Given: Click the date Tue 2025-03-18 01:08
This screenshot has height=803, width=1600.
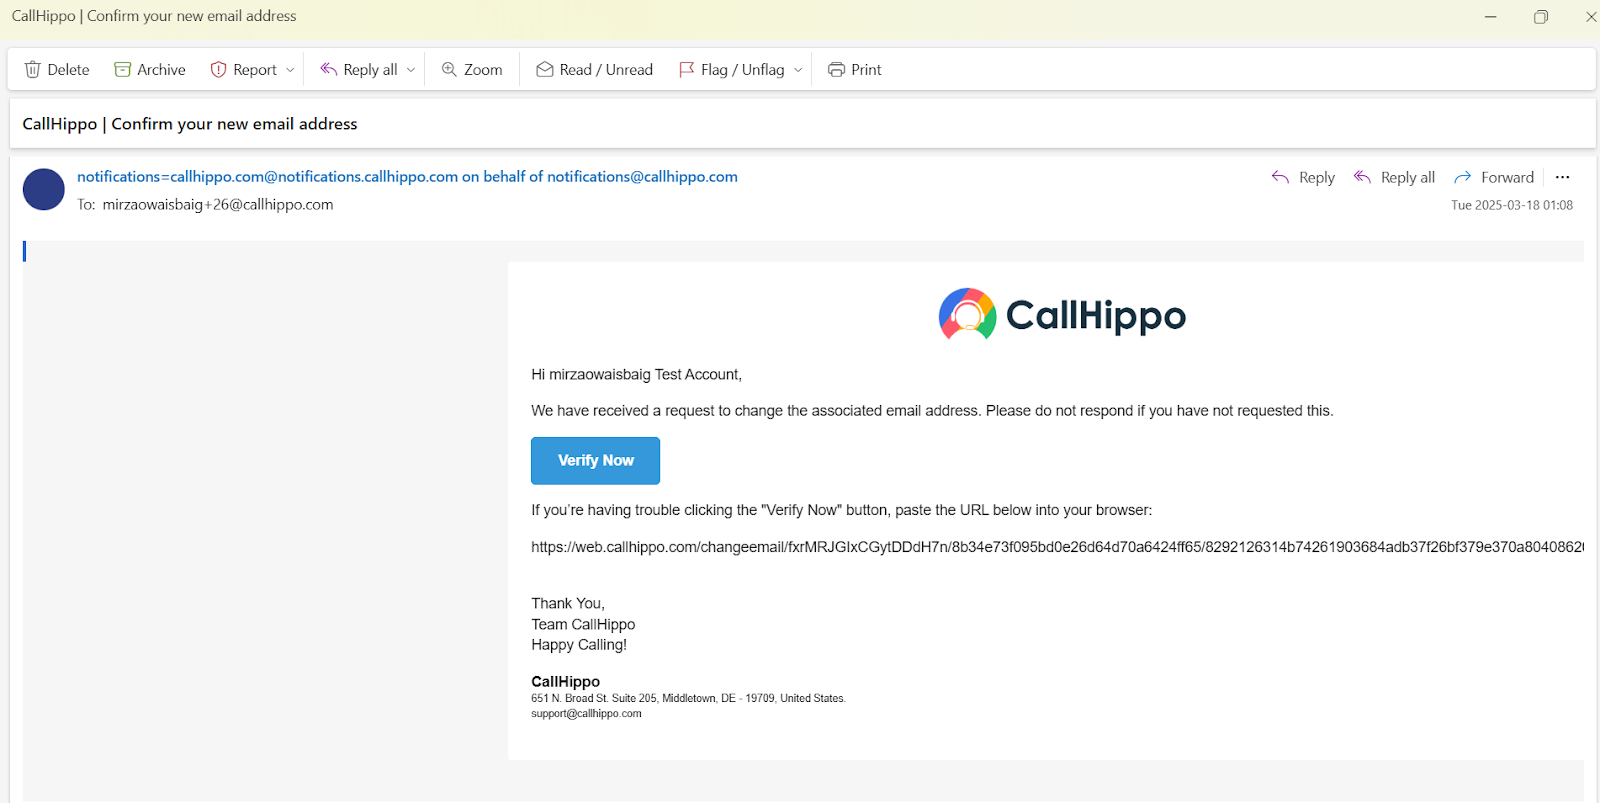Looking at the screenshot, I should (1512, 205).
